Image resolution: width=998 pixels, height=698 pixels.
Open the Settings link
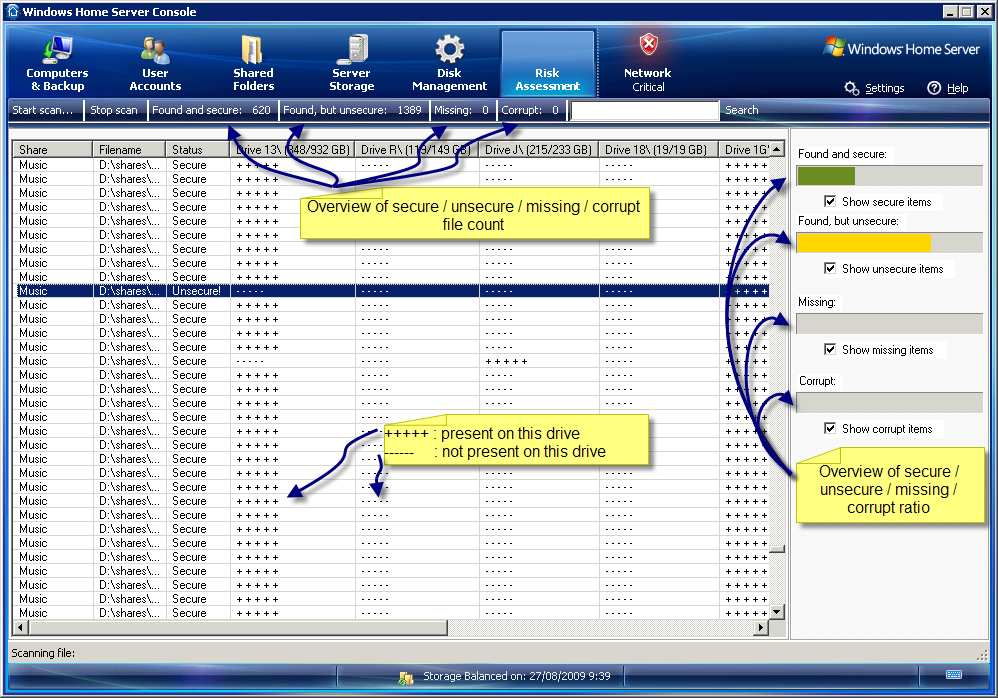coord(885,88)
